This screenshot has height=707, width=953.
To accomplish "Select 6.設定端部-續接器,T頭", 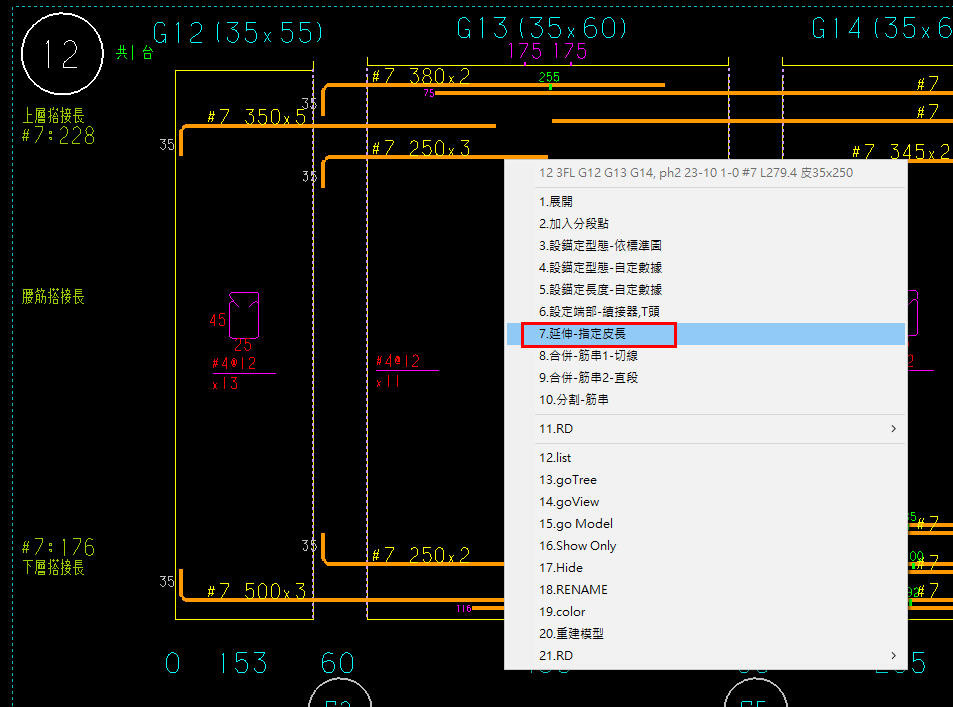I will 706,311.
